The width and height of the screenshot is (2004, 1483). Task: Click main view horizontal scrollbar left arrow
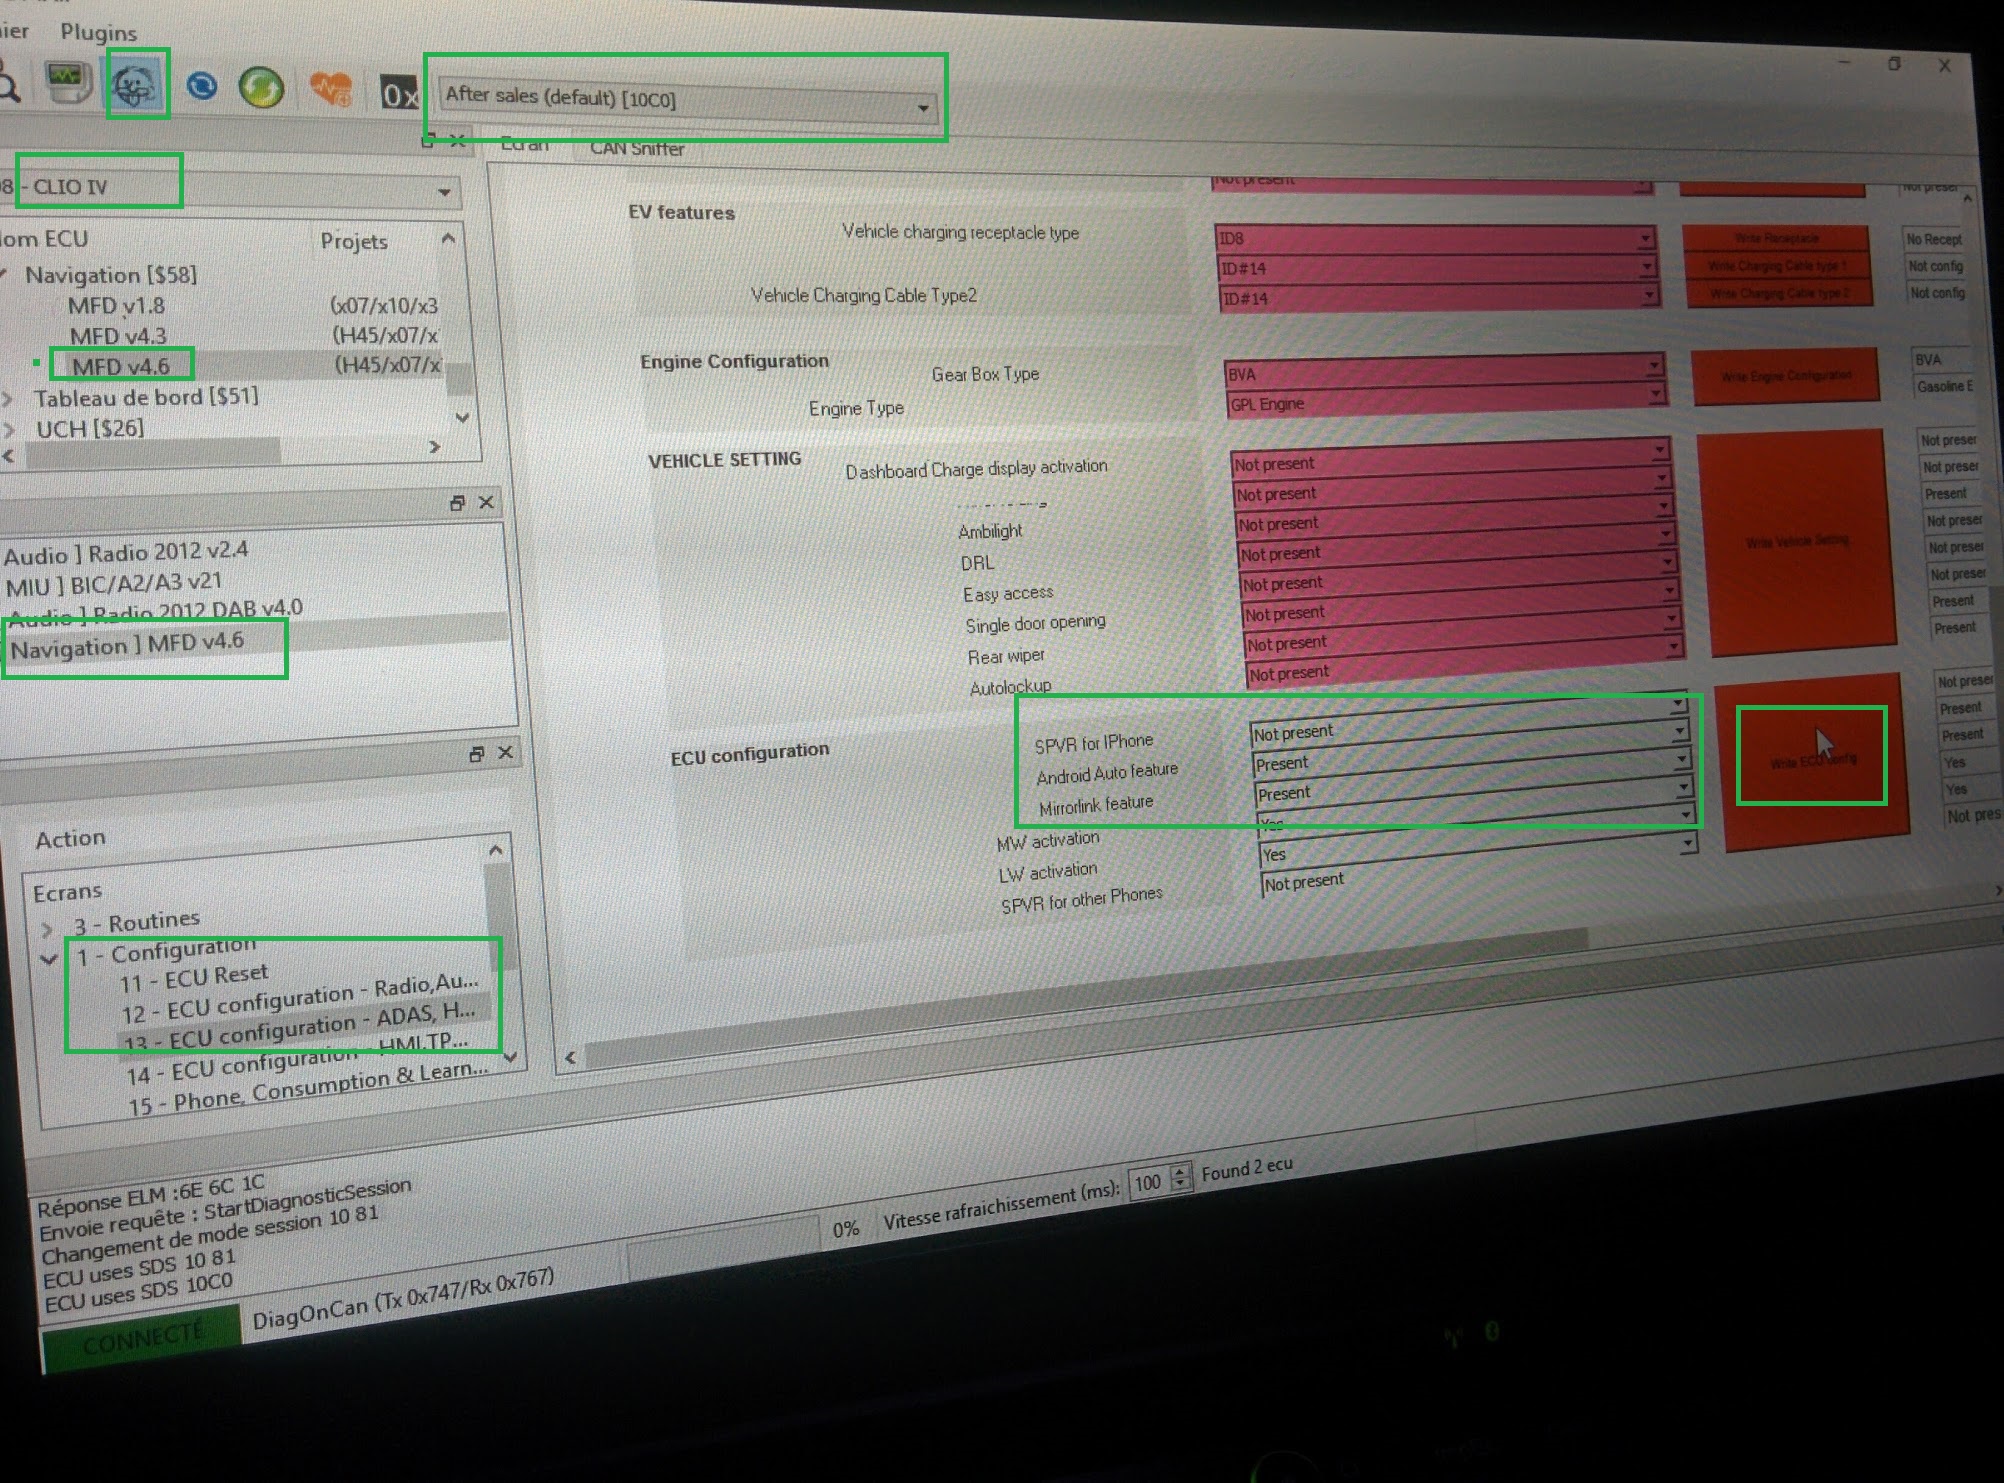[571, 1058]
